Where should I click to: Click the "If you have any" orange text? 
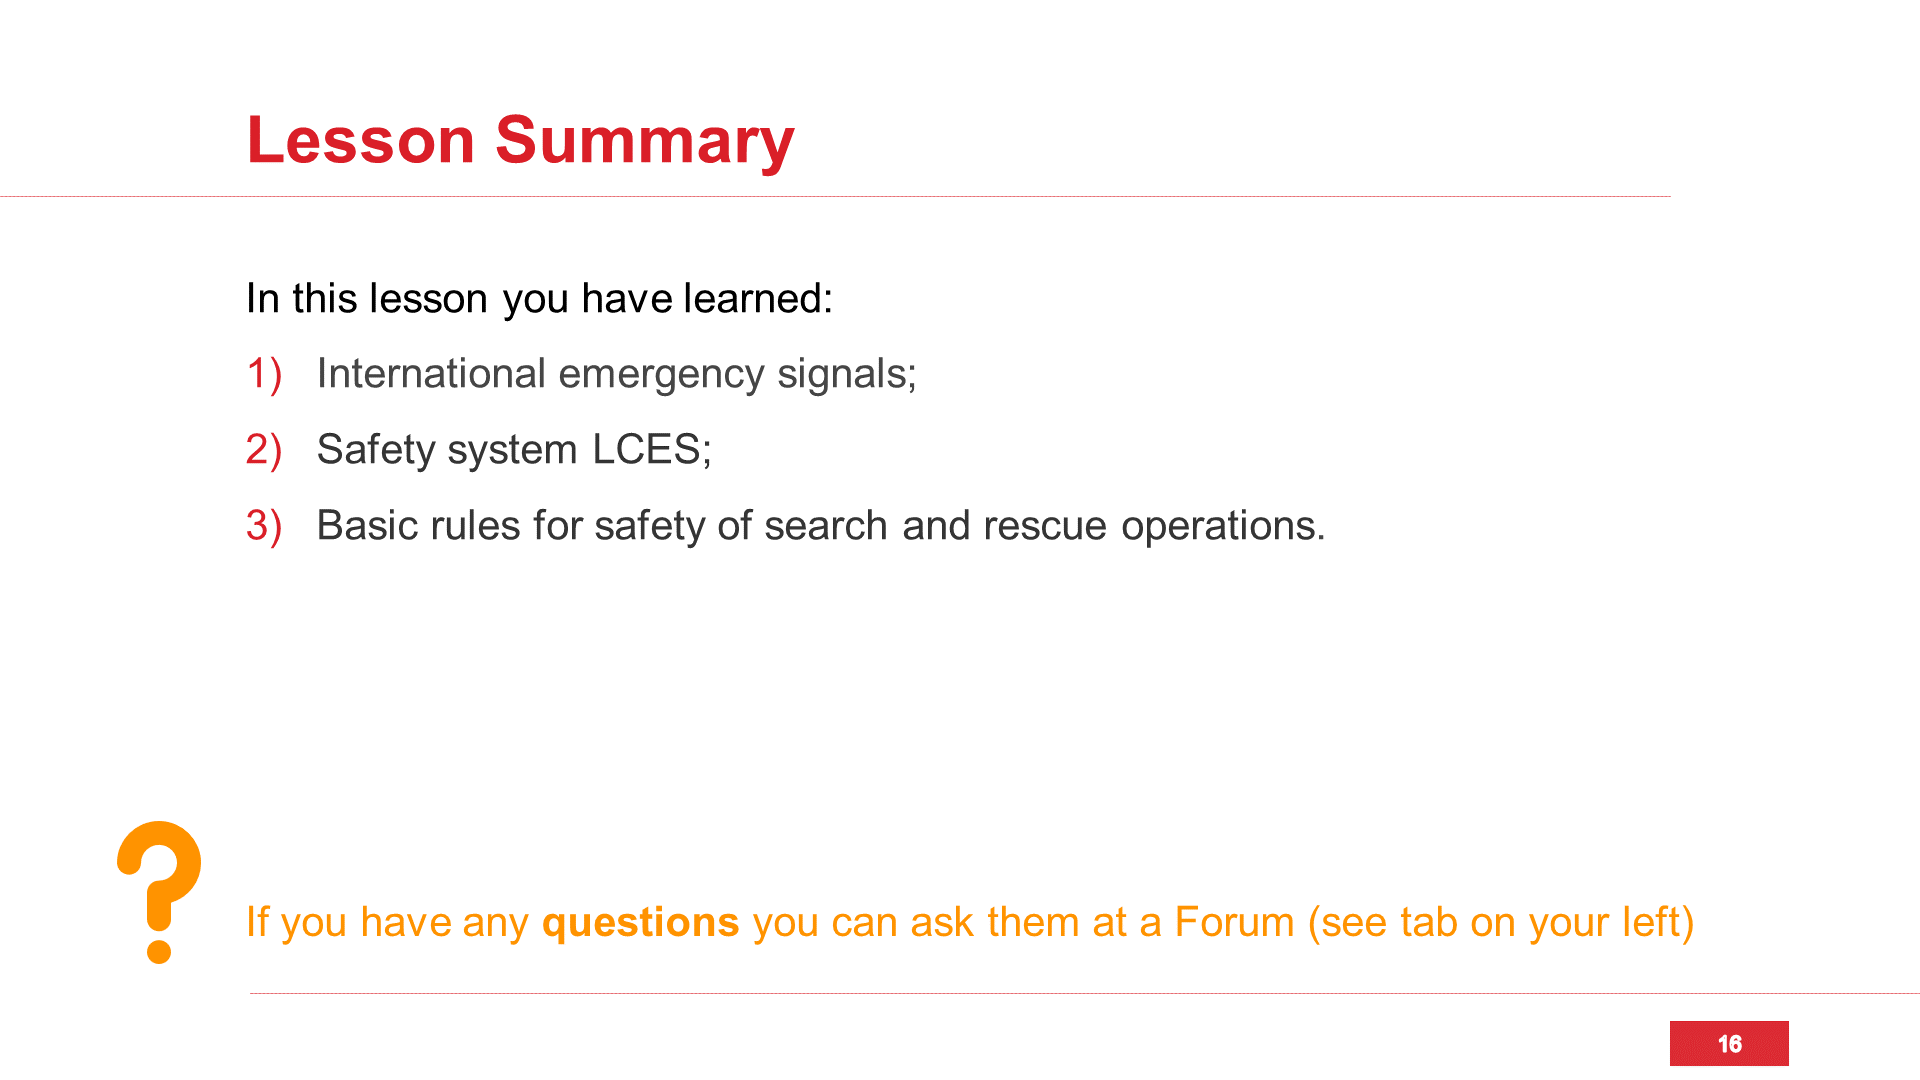(387, 922)
